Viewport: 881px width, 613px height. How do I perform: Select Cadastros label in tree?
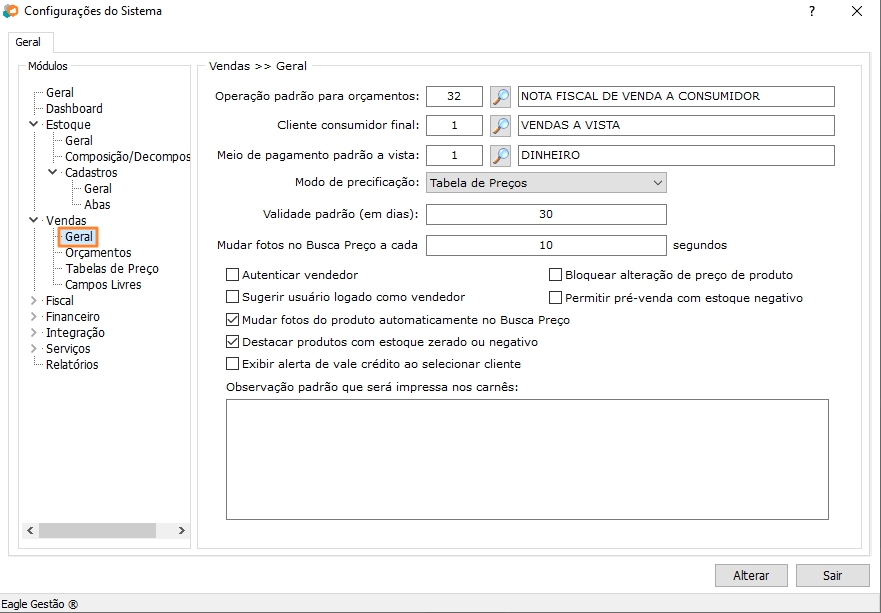[91, 172]
